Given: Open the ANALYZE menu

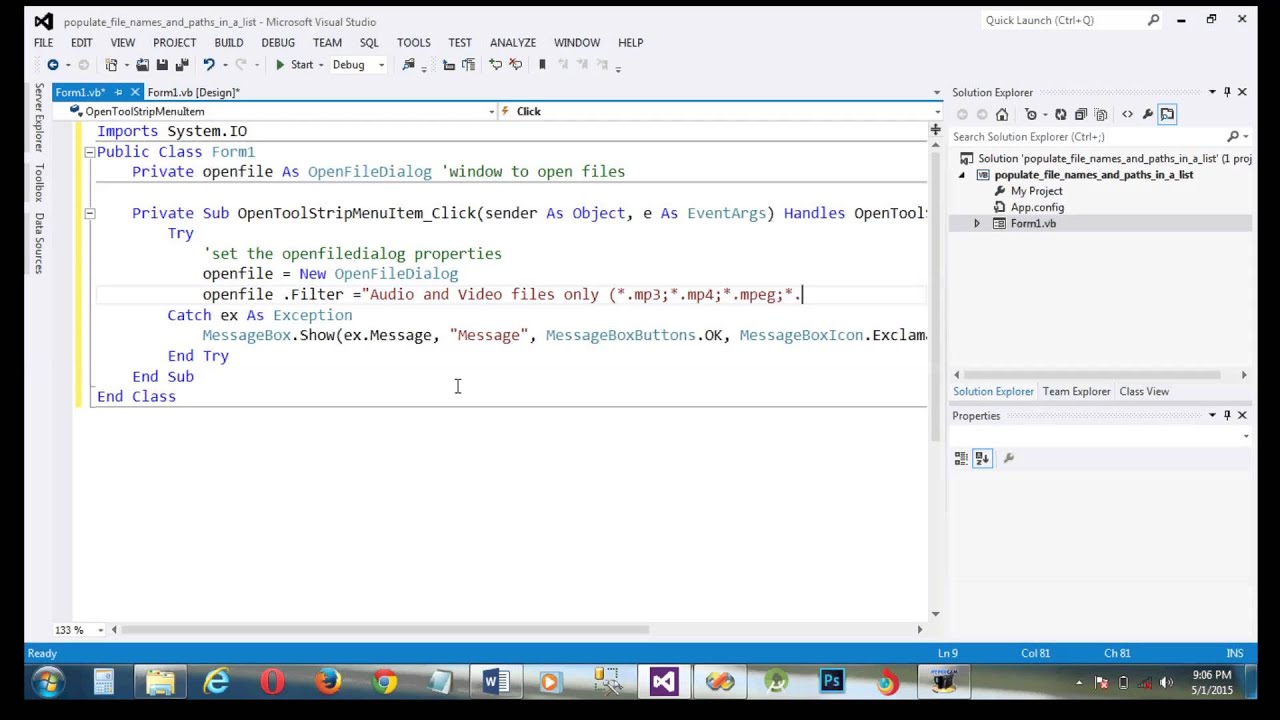Looking at the screenshot, I should tap(513, 43).
